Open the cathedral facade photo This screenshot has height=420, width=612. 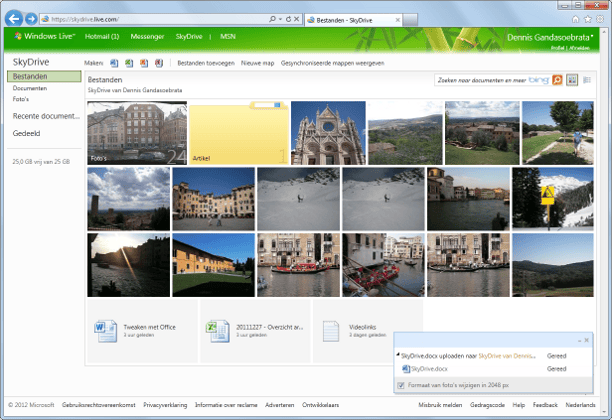328,133
